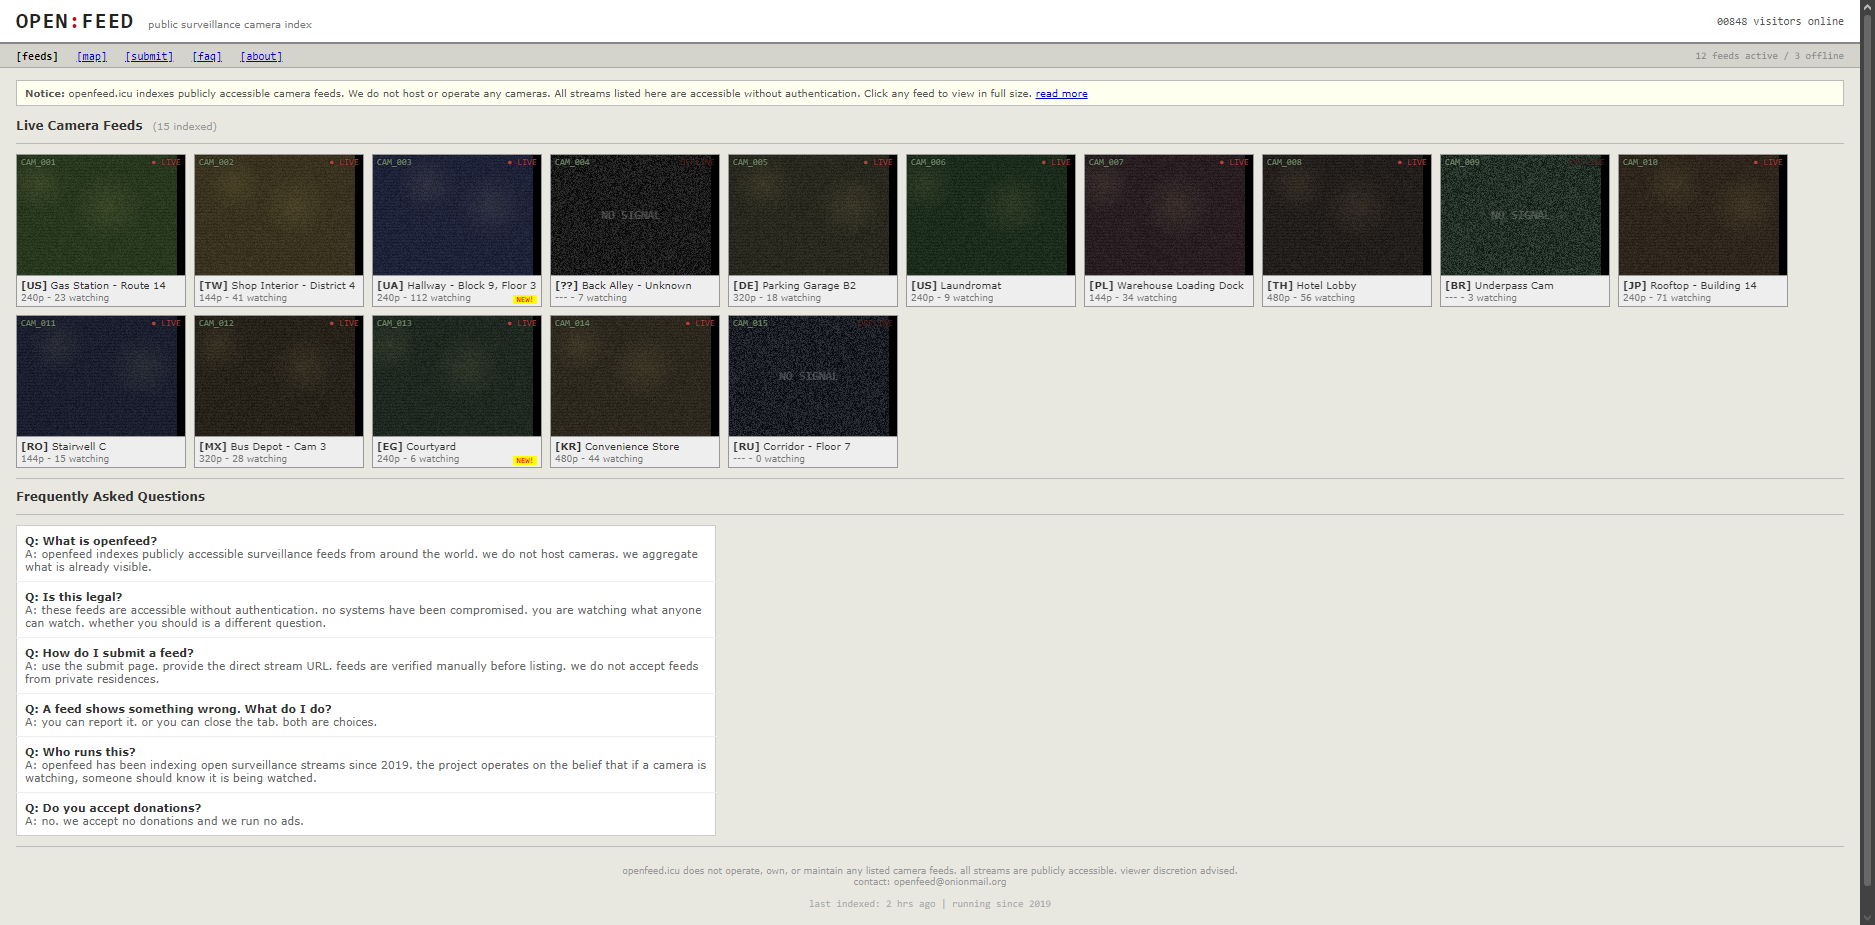This screenshot has height=925, width=1875.
Task: Open the CAM_009 Underpass Cam no-signal feed
Action: pyautogui.click(x=1525, y=215)
